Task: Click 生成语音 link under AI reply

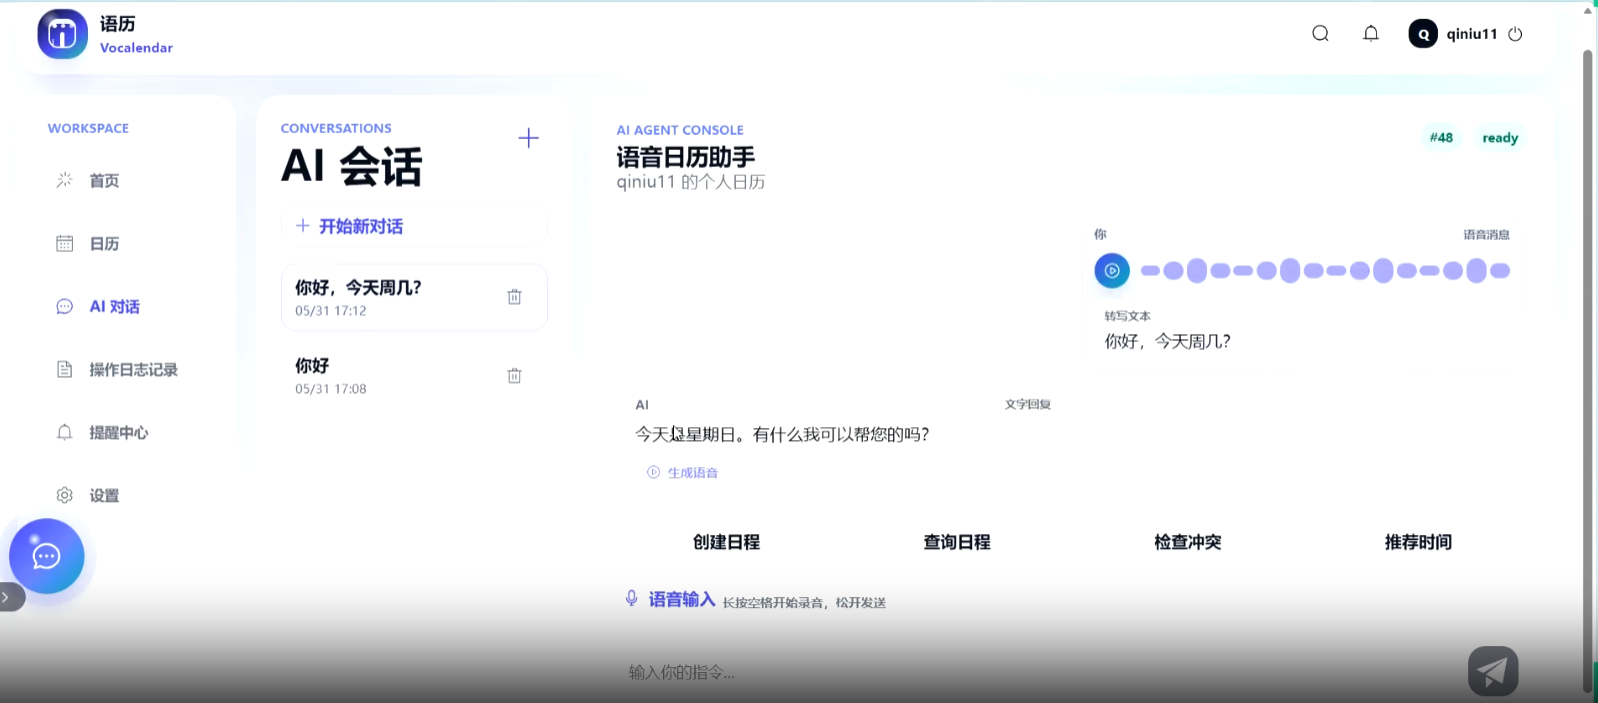Action: point(683,472)
